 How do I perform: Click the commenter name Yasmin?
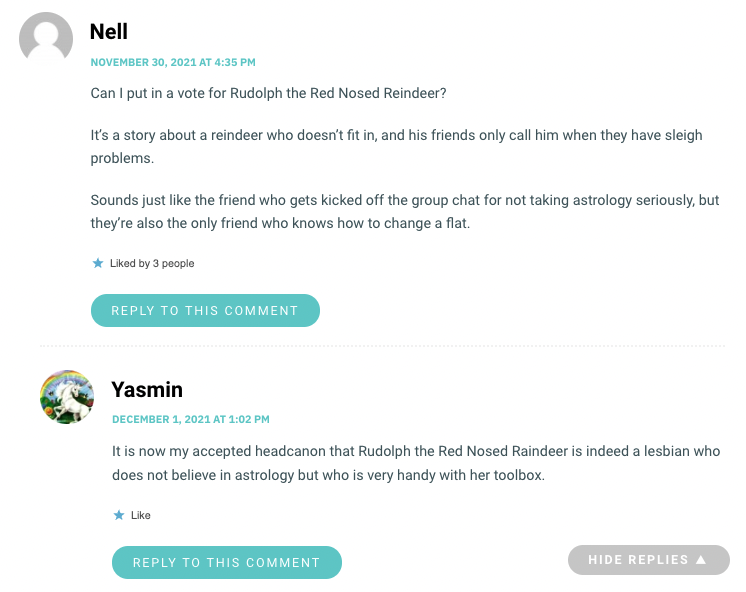coord(147,389)
